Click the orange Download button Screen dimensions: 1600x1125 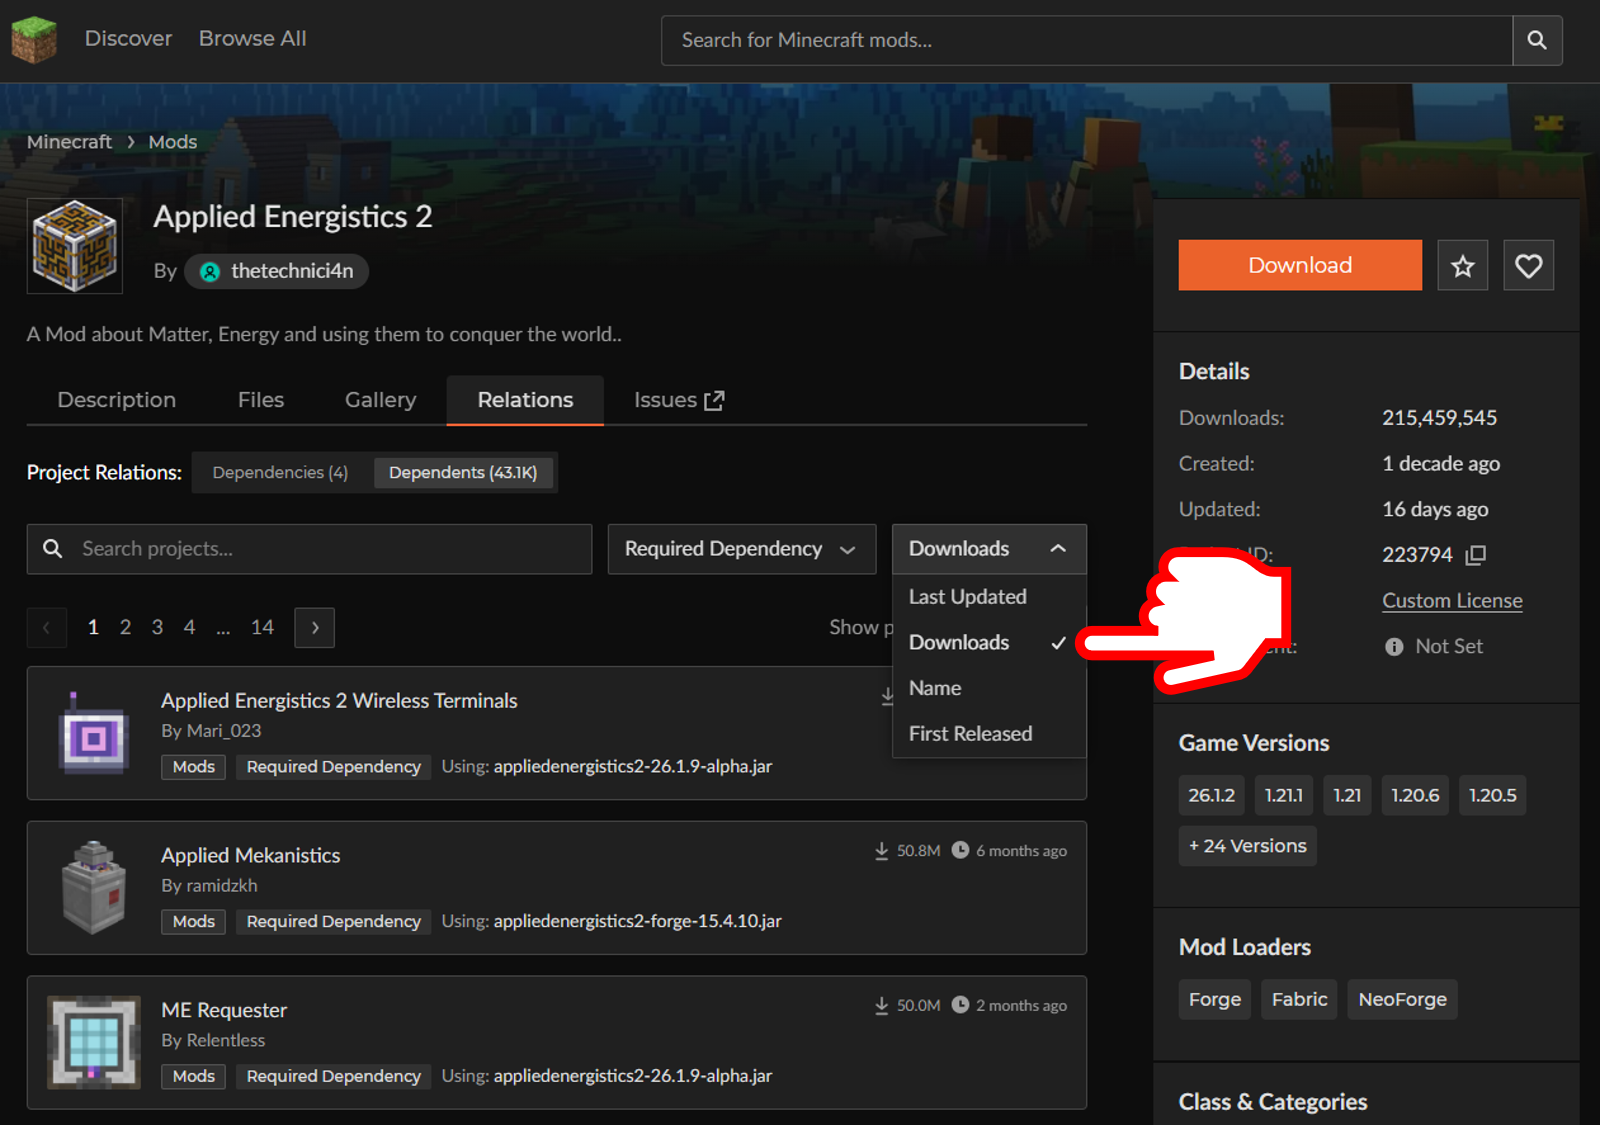tap(1300, 265)
